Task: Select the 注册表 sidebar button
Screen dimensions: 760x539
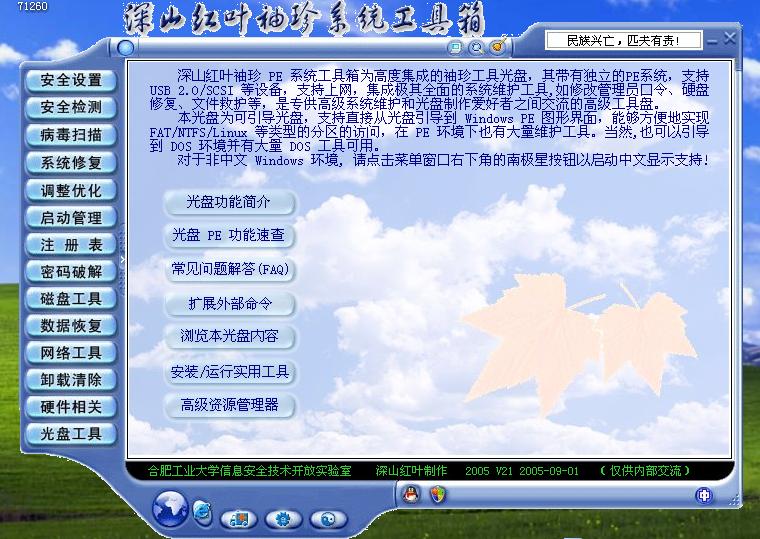Action: 71,245
